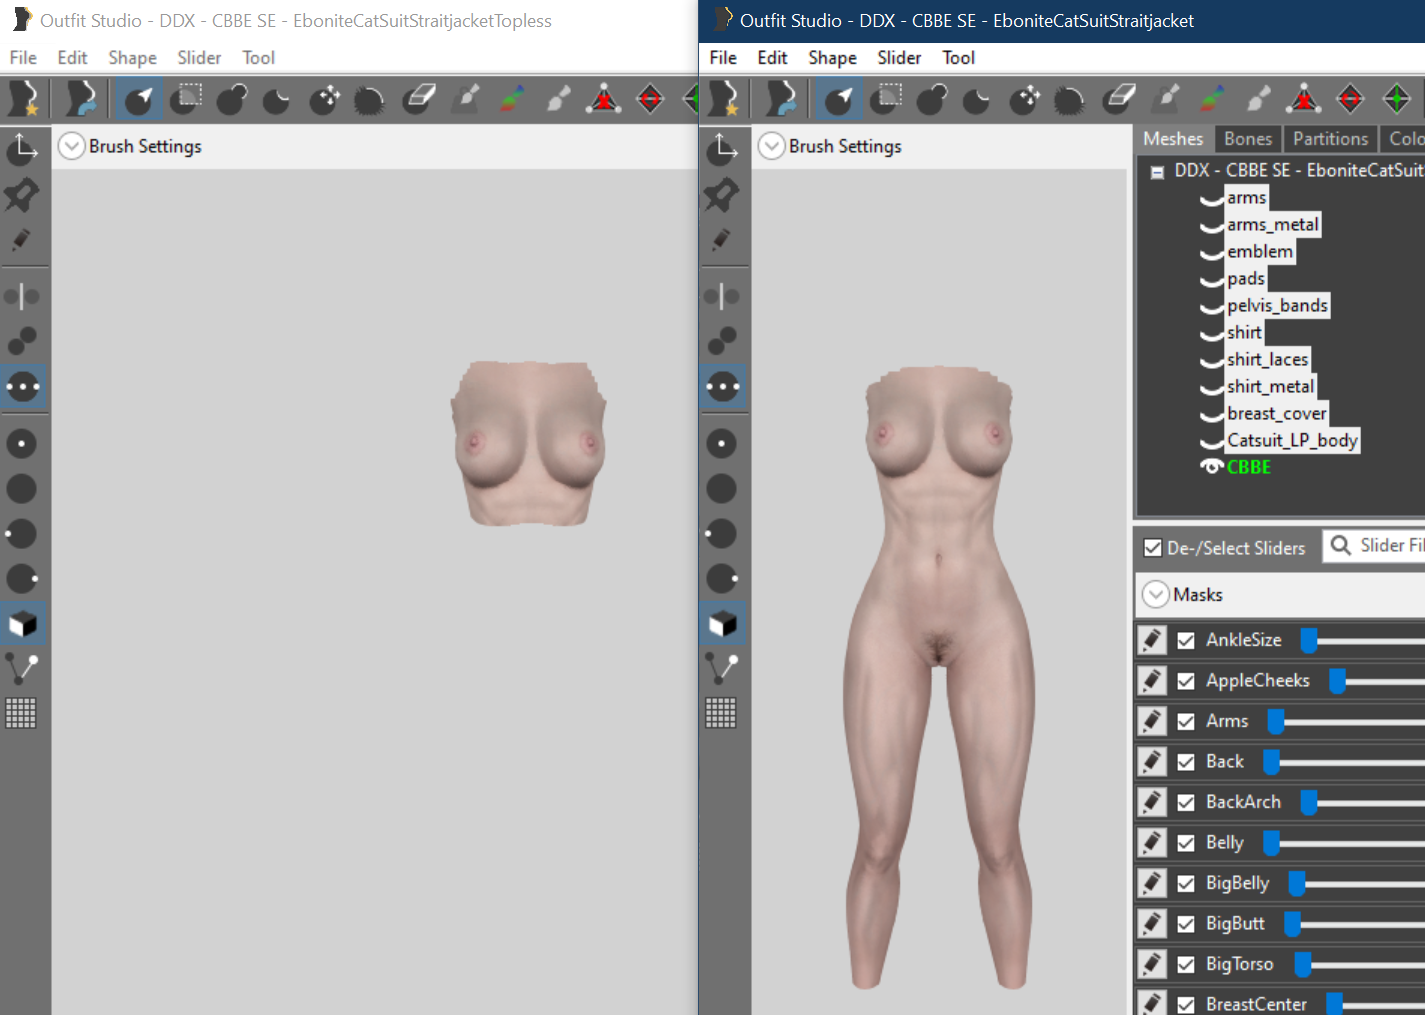Expand the Masks section

[1156, 594]
